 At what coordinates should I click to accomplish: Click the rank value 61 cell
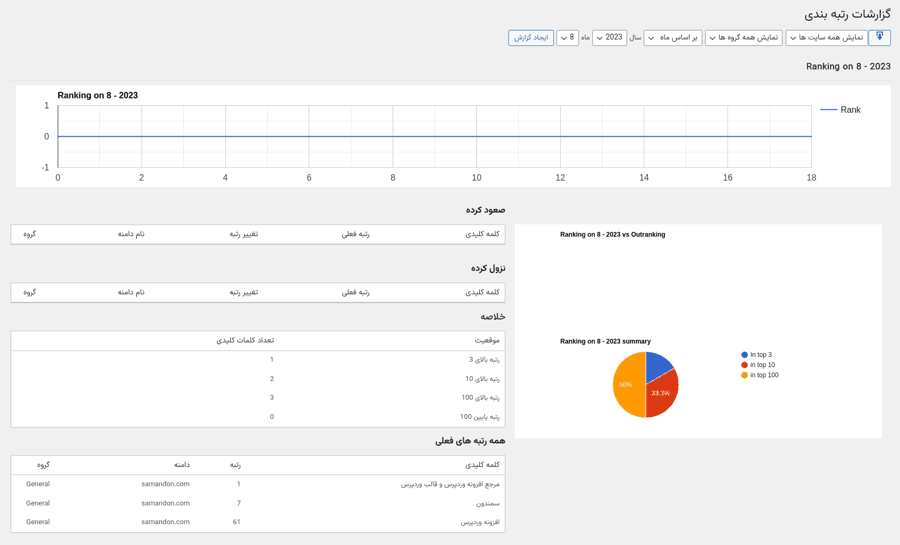pyautogui.click(x=236, y=522)
